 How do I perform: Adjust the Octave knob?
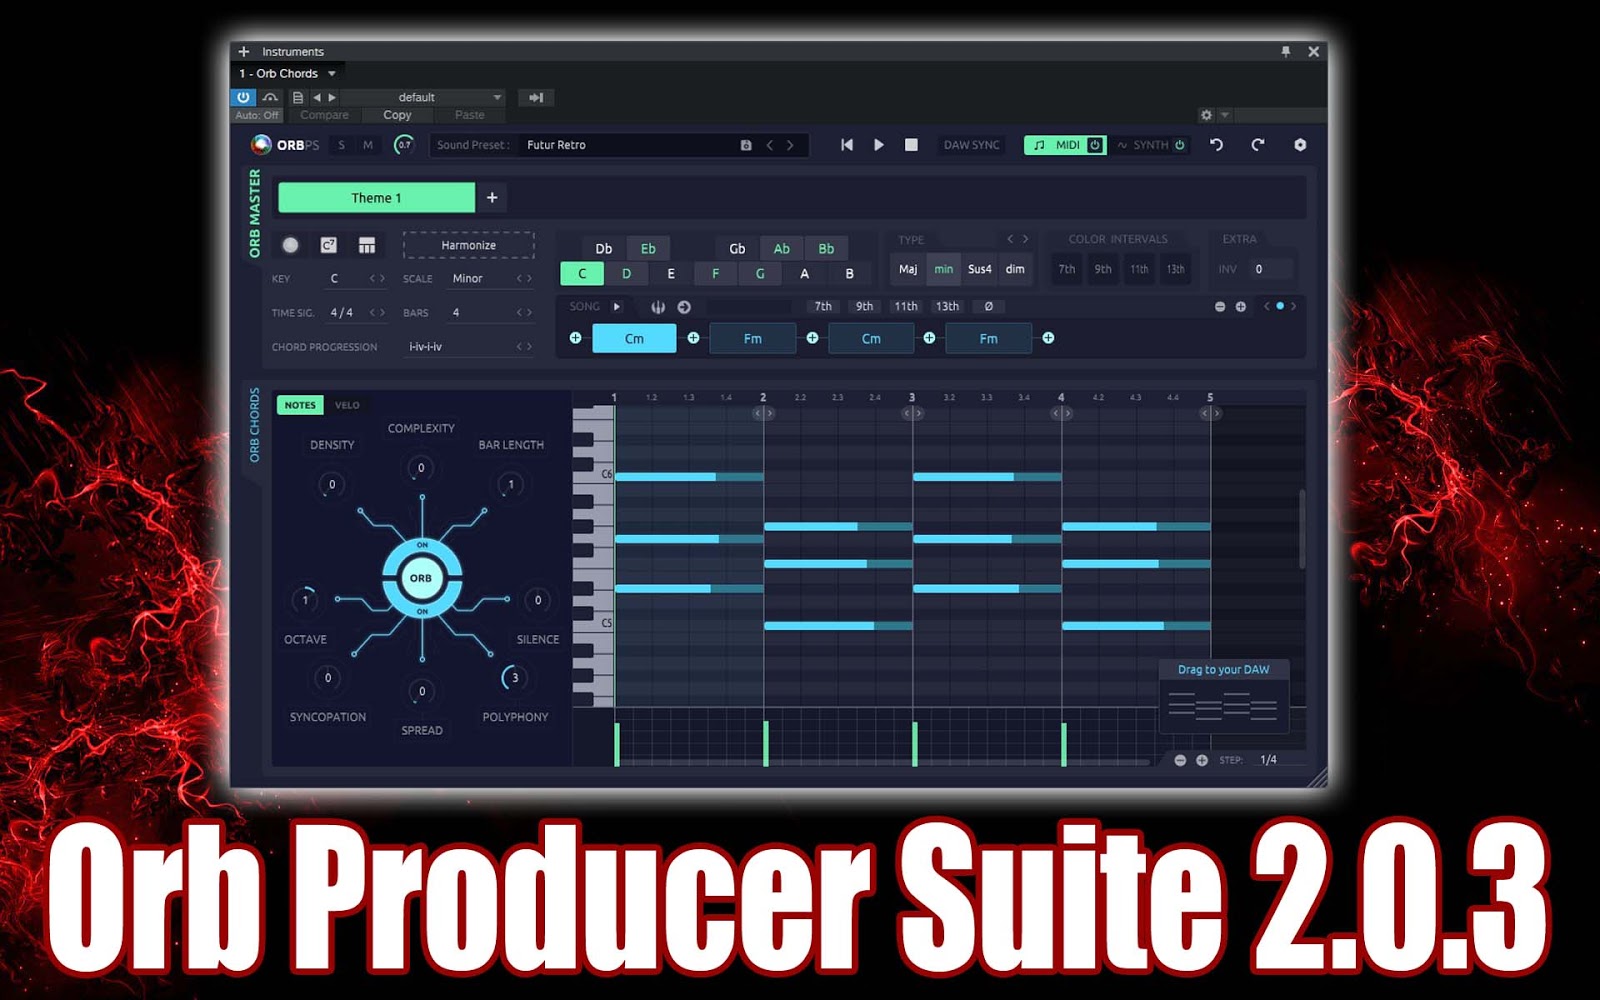click(305, 600)
